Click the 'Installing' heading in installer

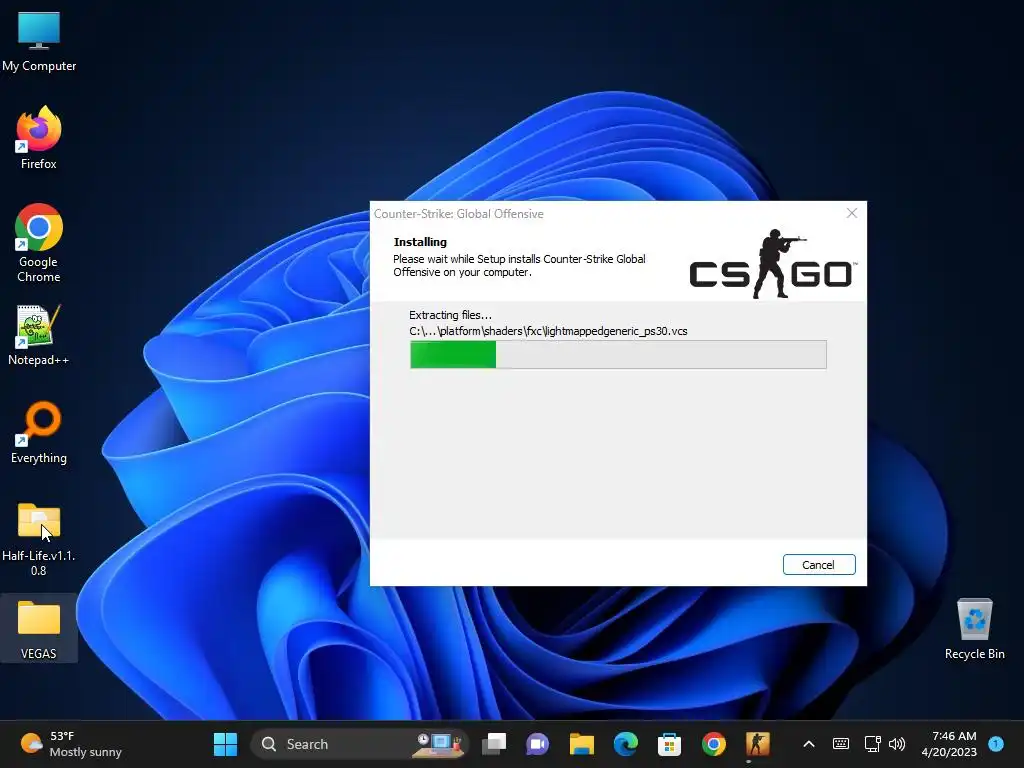click(x=420, y=242)
